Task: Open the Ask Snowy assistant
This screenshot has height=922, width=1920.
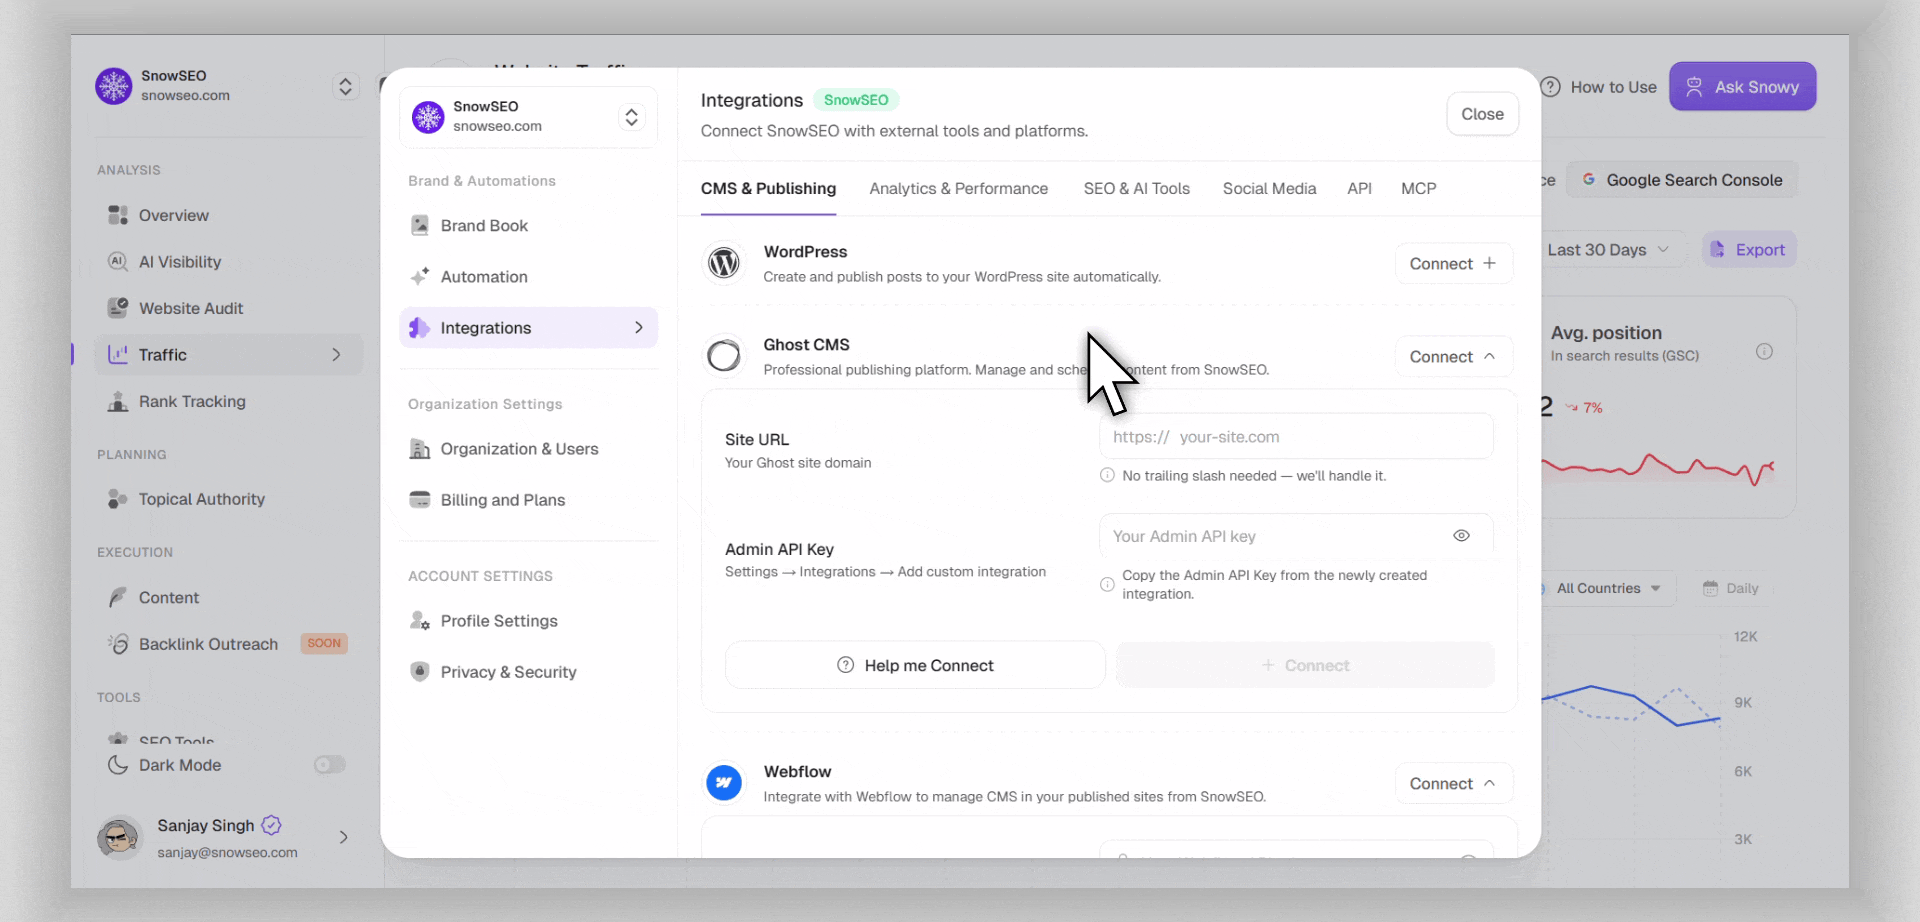Action: pos(1743,87)
